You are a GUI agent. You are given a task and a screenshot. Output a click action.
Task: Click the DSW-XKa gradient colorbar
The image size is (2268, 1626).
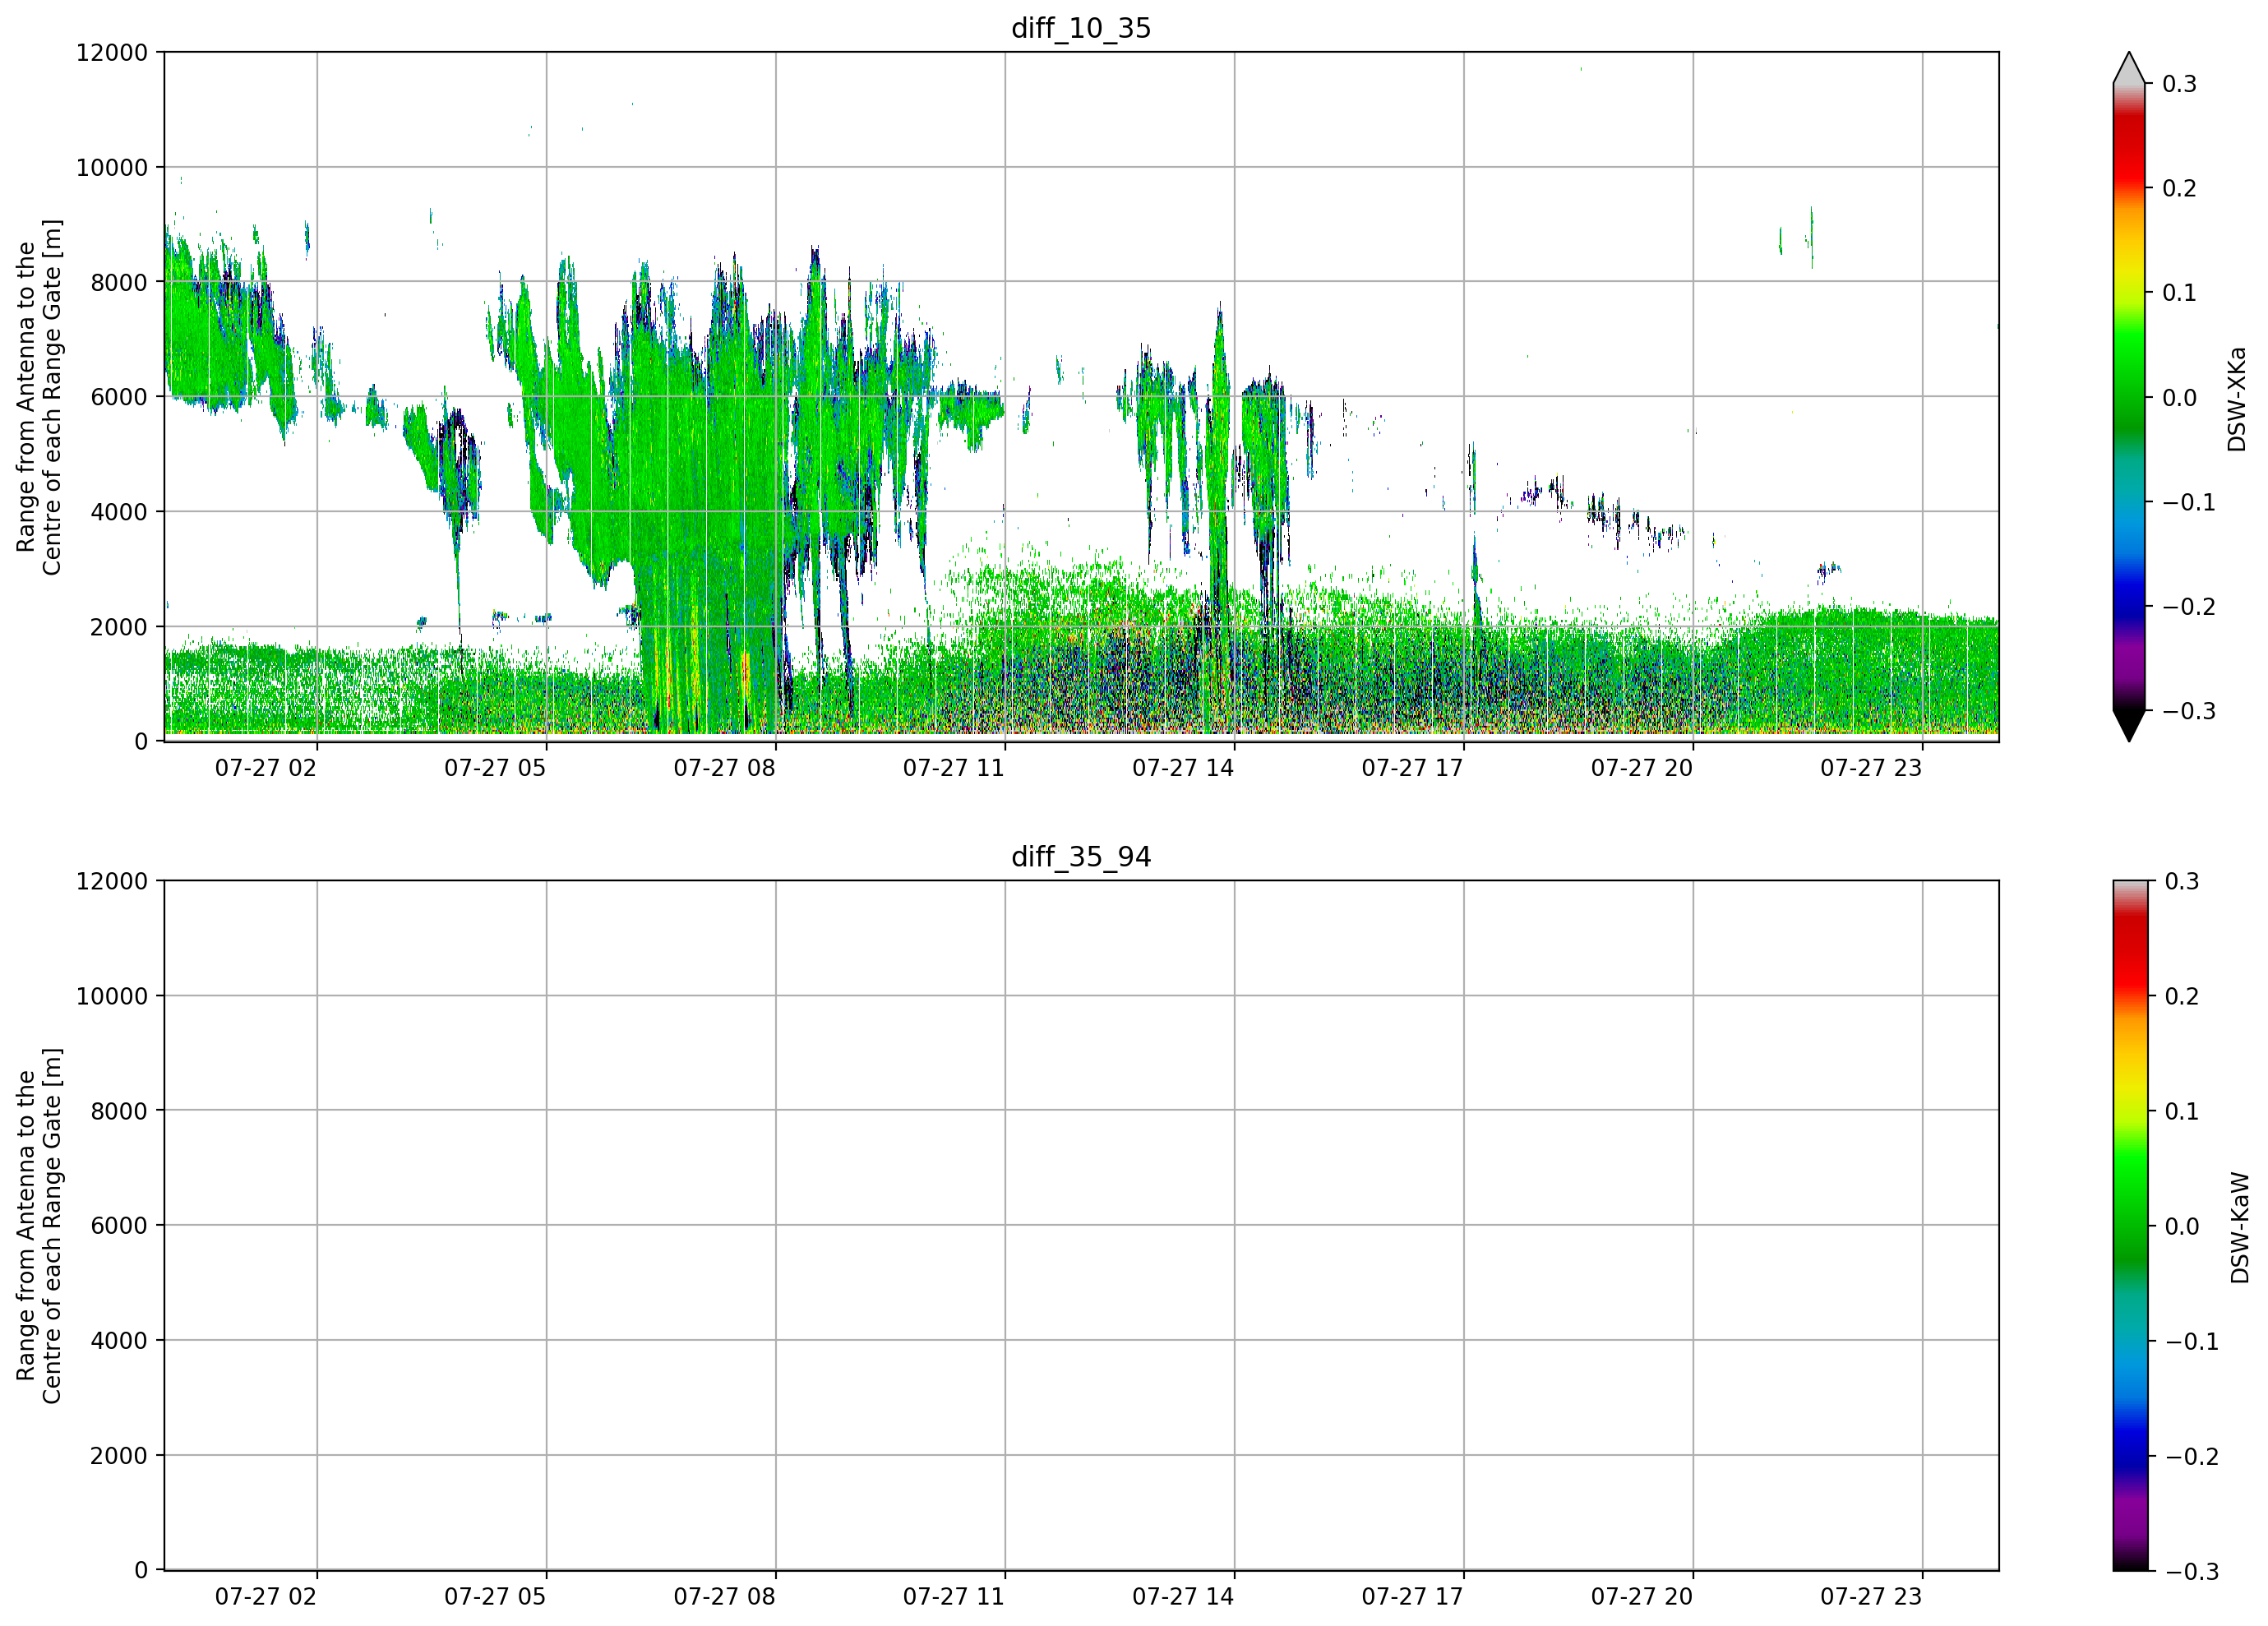pyautogui.click(x=2129, y=397)
